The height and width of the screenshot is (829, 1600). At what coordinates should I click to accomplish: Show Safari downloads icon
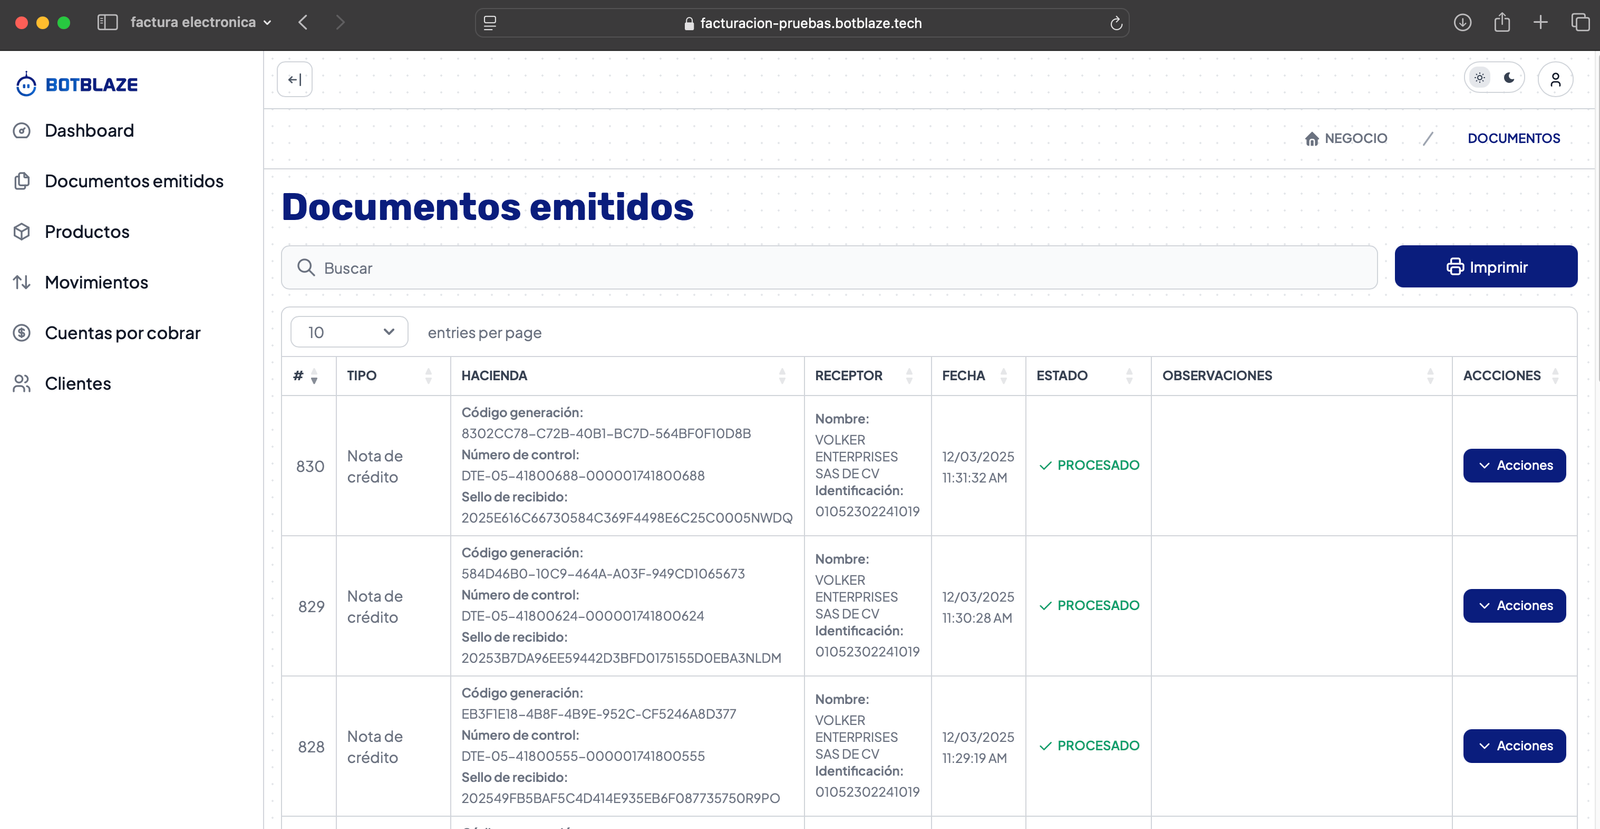coord(1462,23)
